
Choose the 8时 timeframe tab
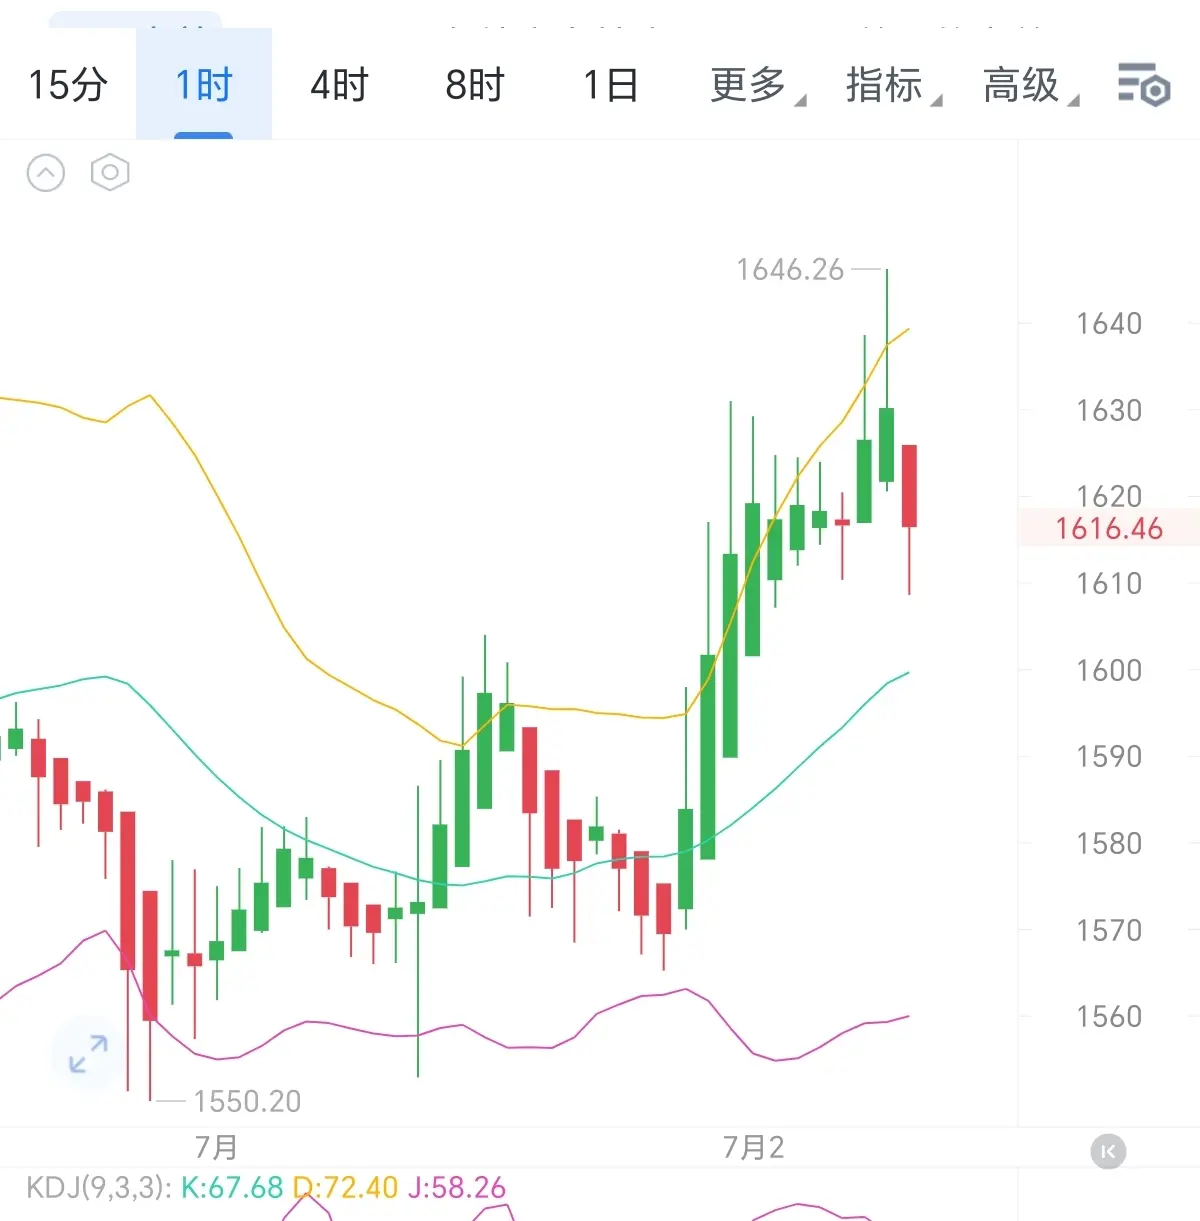click(x=476, y=85)
